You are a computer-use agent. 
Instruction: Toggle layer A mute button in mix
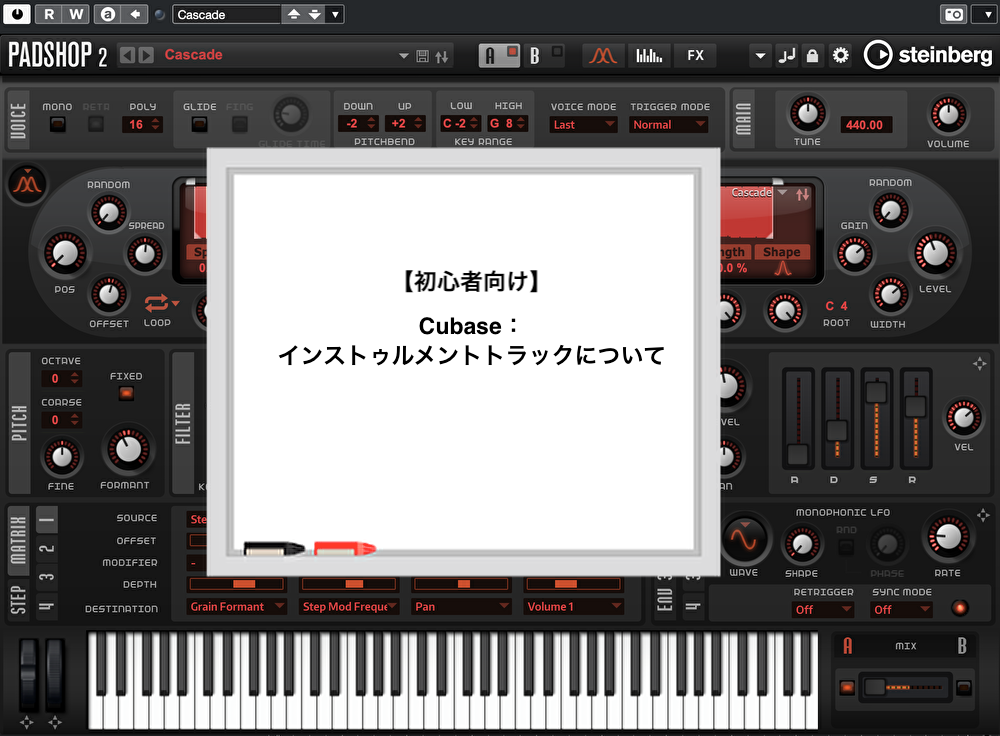[x=847, y=688]
